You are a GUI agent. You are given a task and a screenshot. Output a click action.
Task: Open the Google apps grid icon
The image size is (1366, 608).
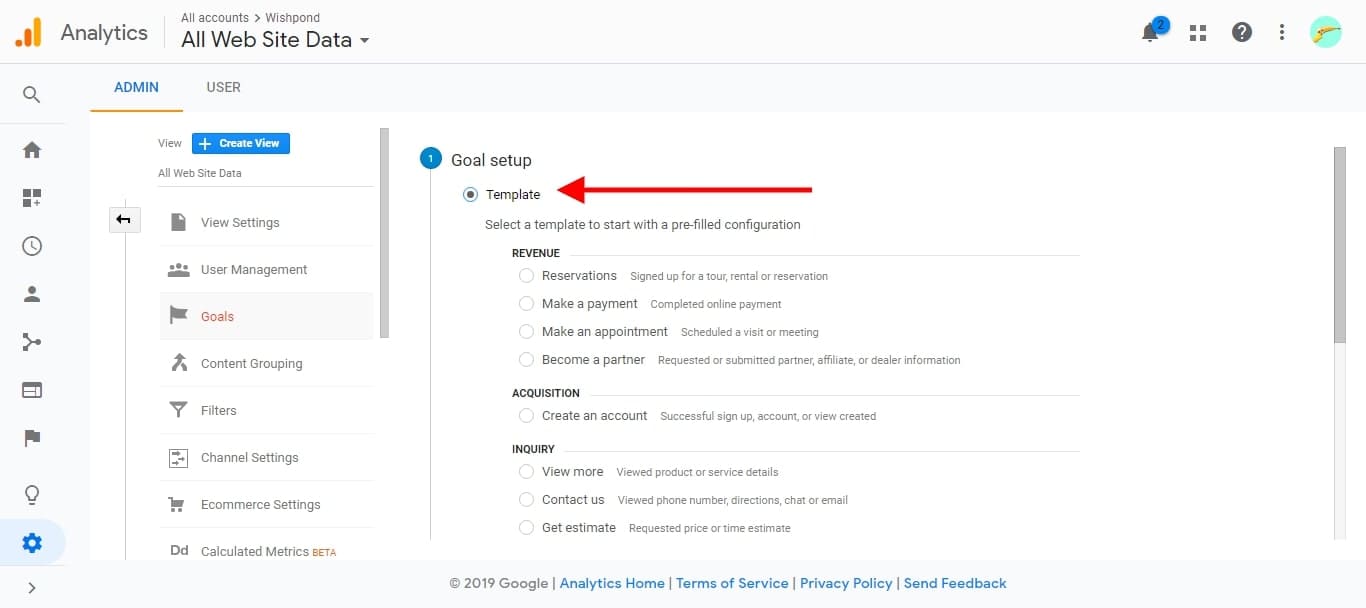(1197, 33)
